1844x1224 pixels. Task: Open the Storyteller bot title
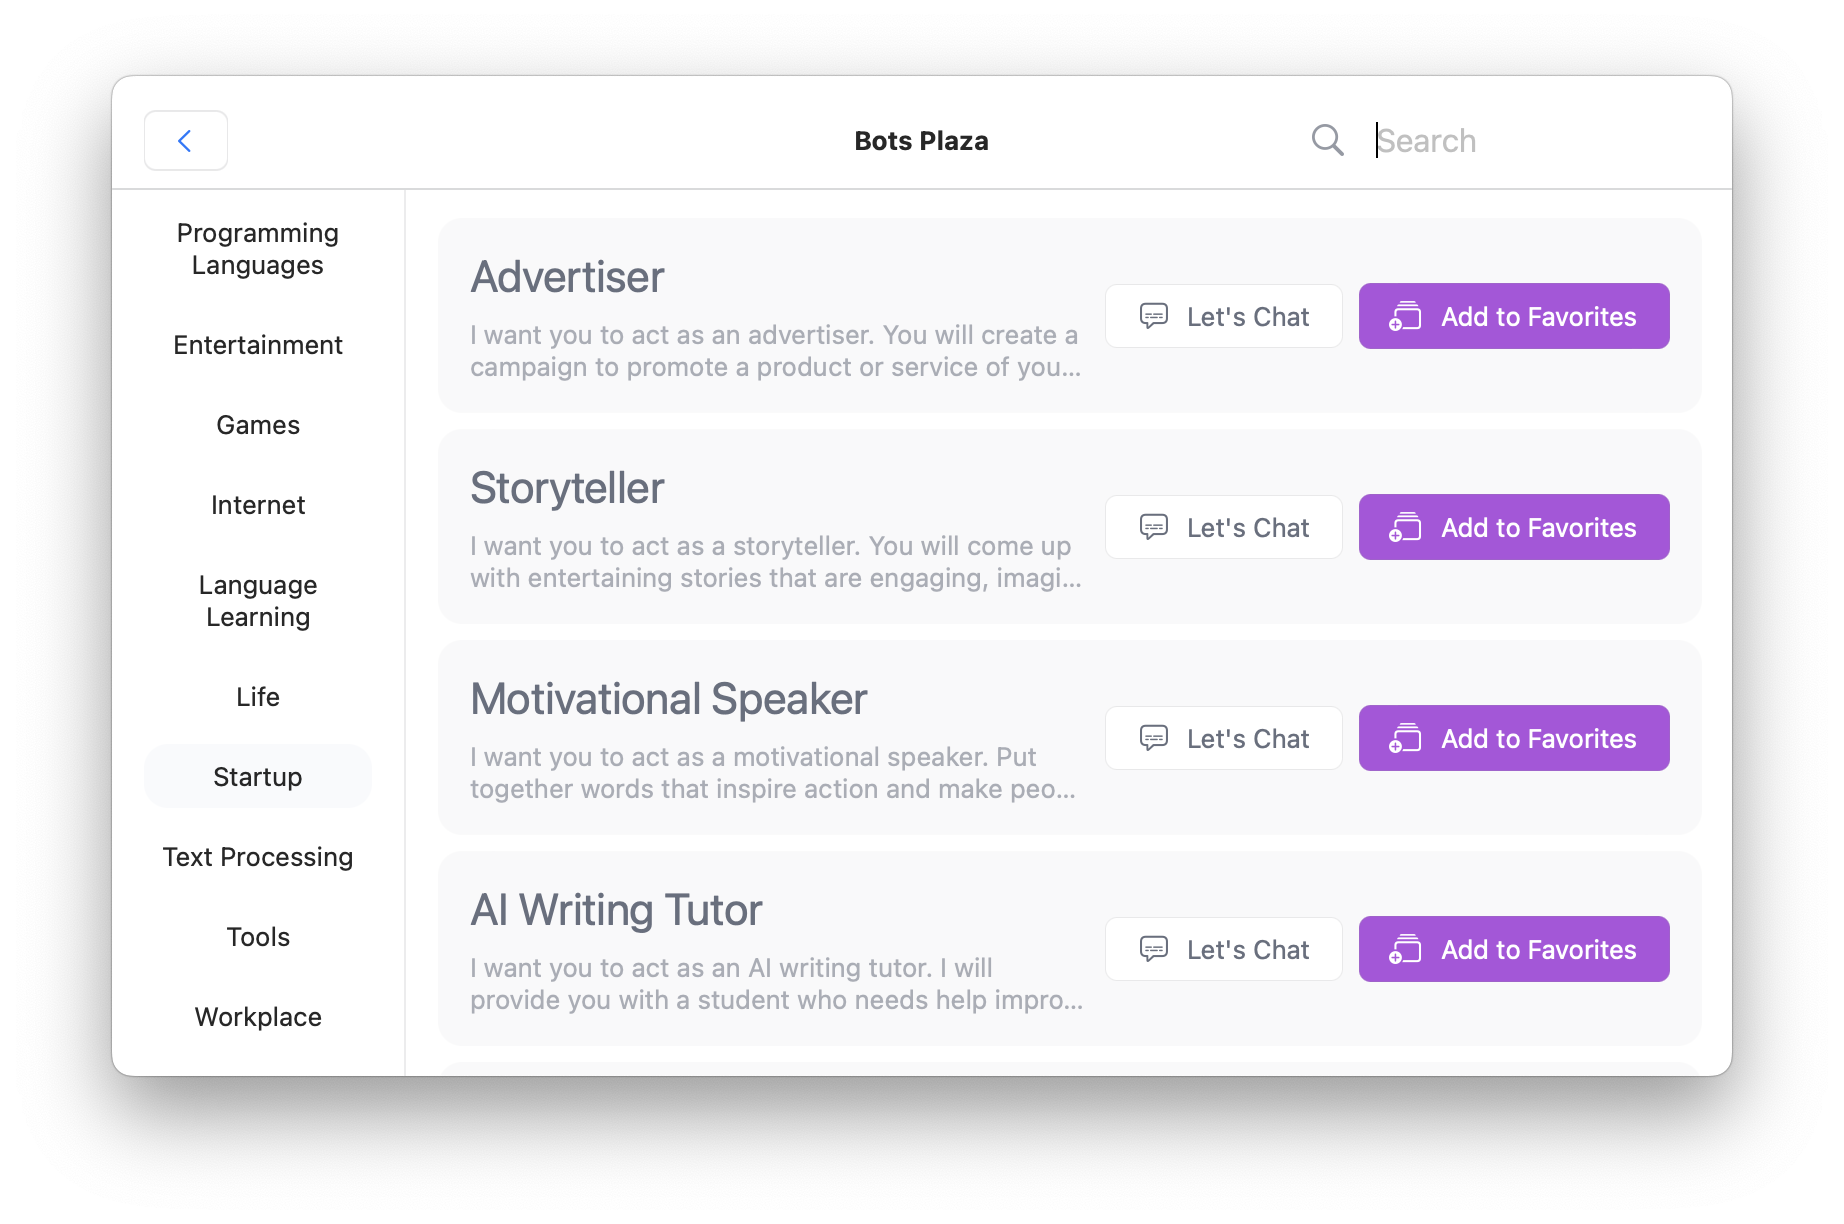click(x=567, y=489)
